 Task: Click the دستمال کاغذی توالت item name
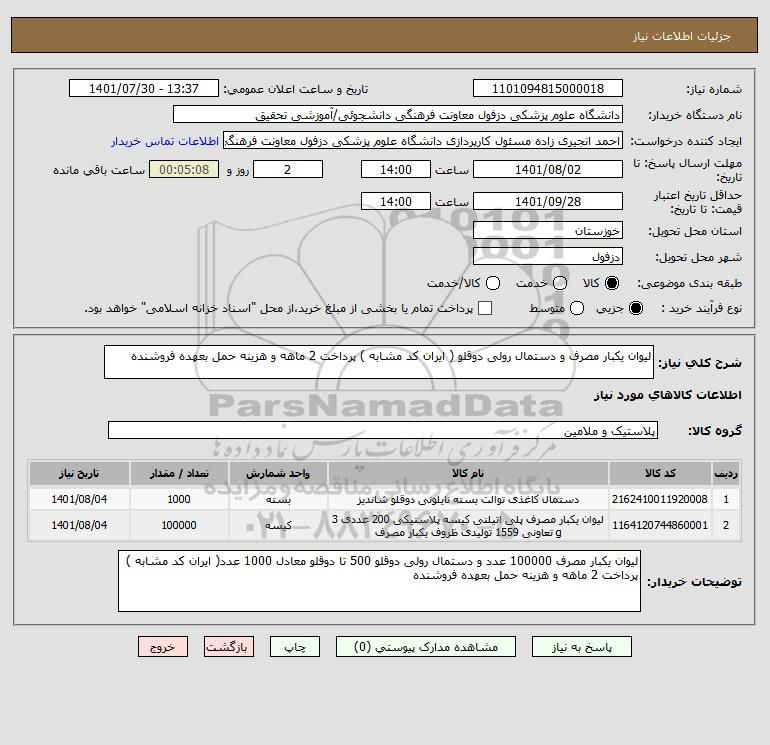pos(468,499)
